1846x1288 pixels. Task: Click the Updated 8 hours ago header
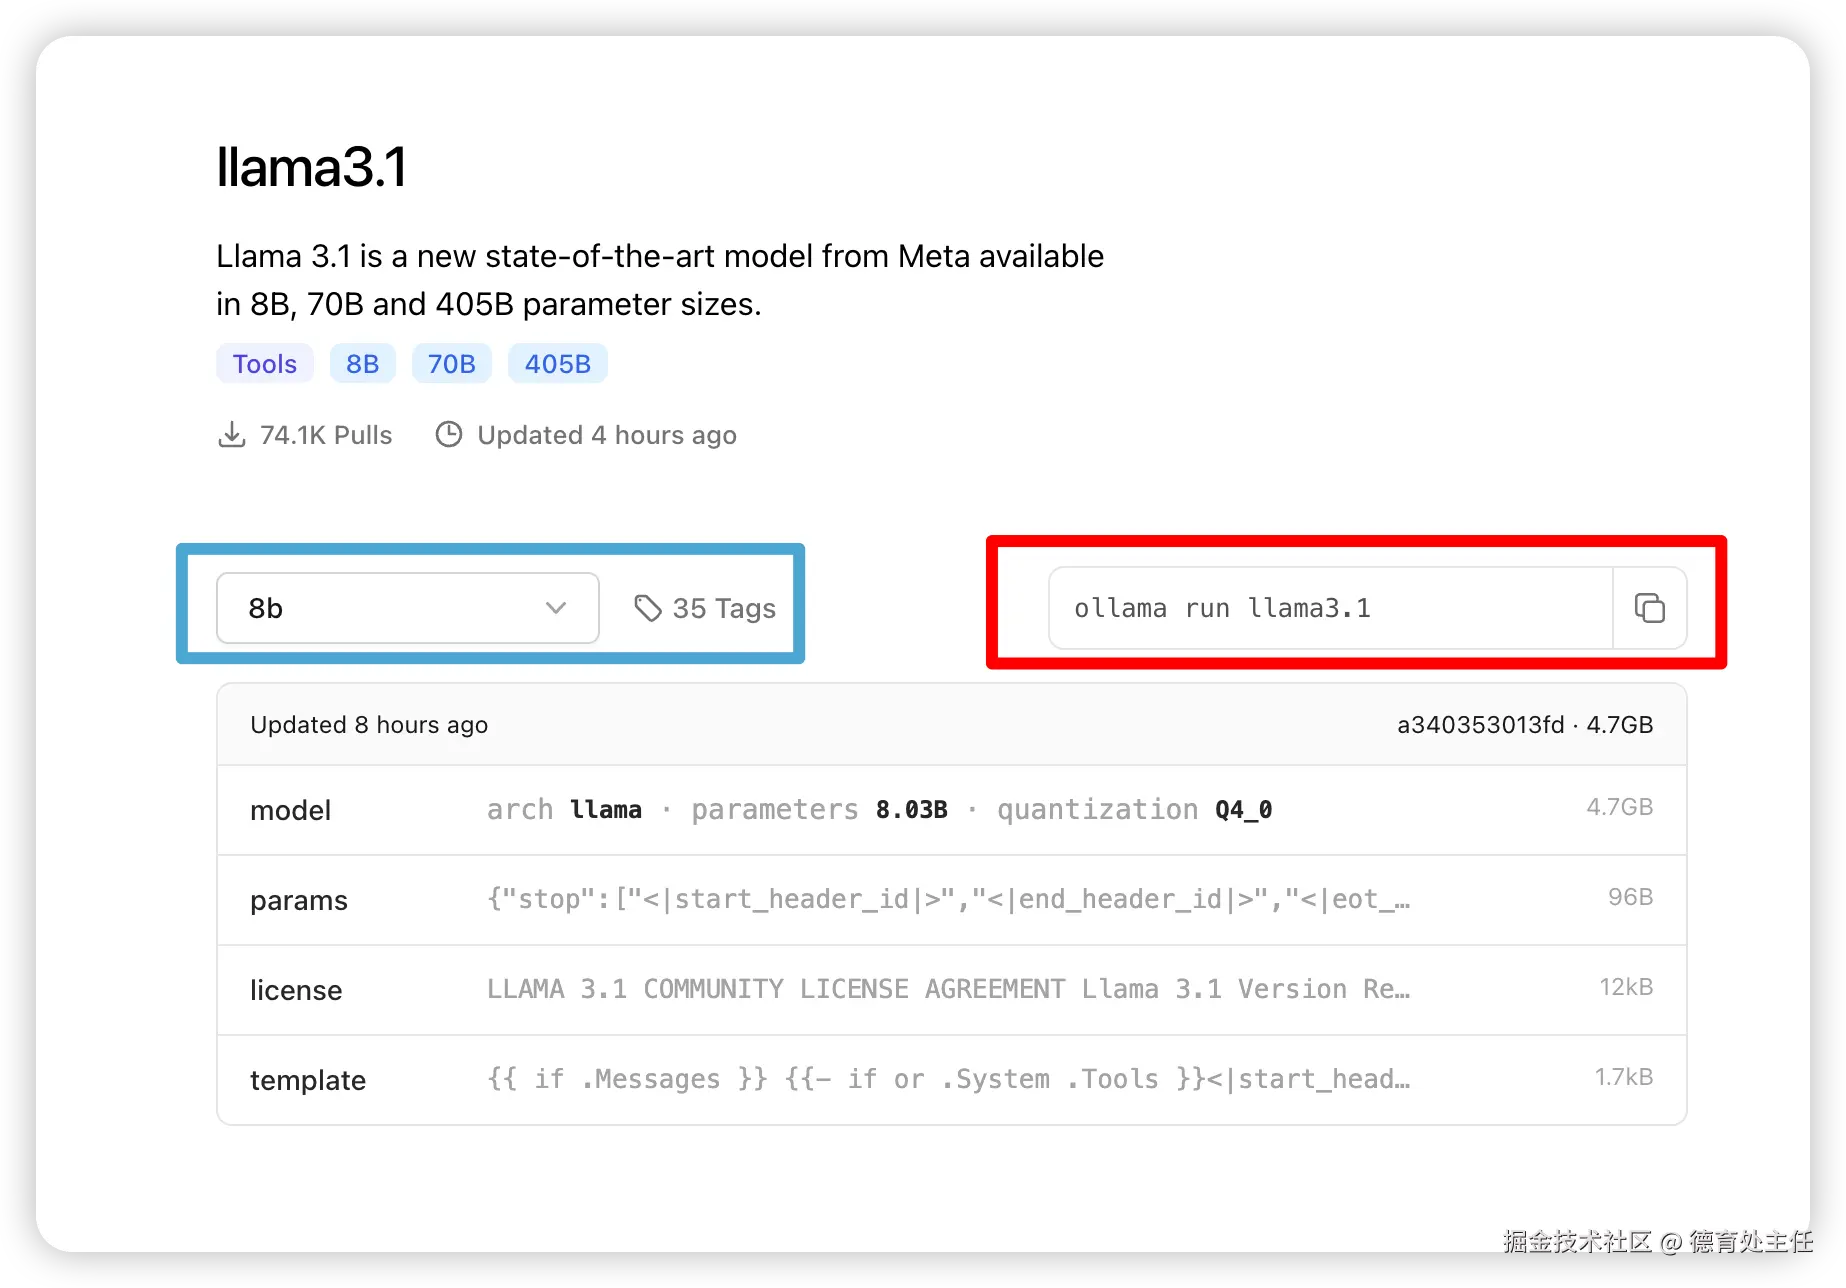click(x=369, y=725)
